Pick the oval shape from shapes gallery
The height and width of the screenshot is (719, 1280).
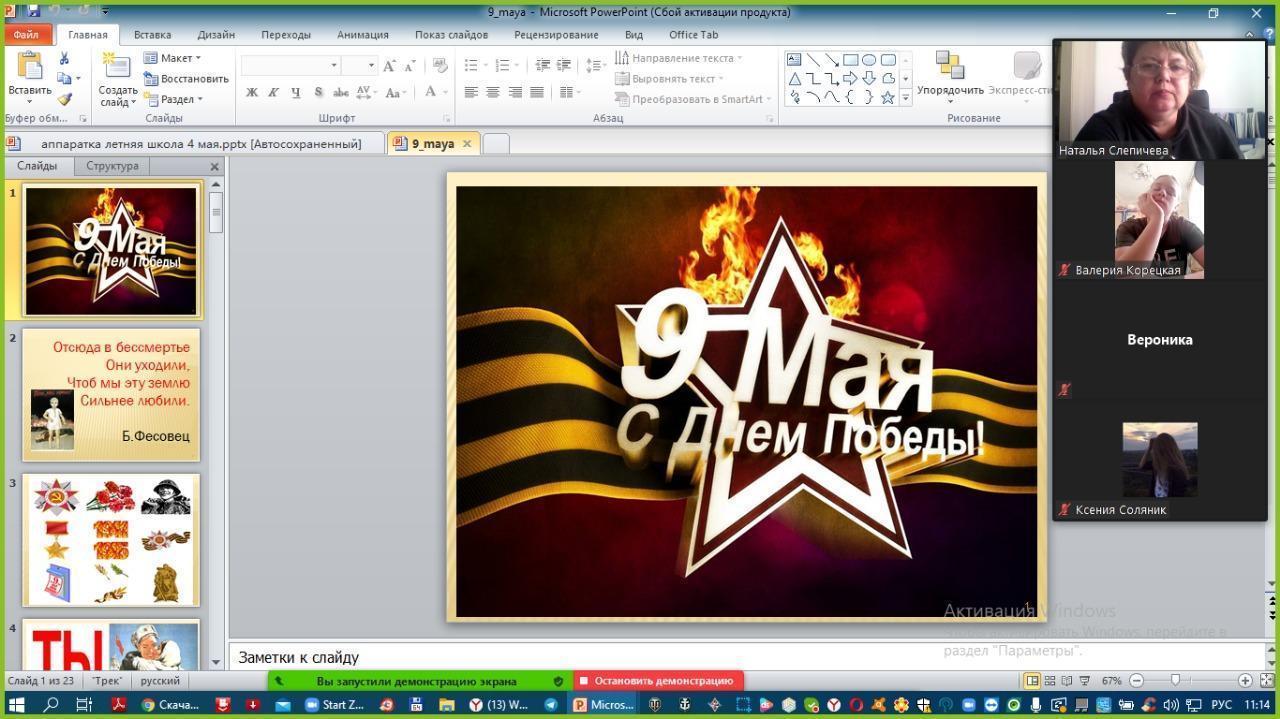868,60
